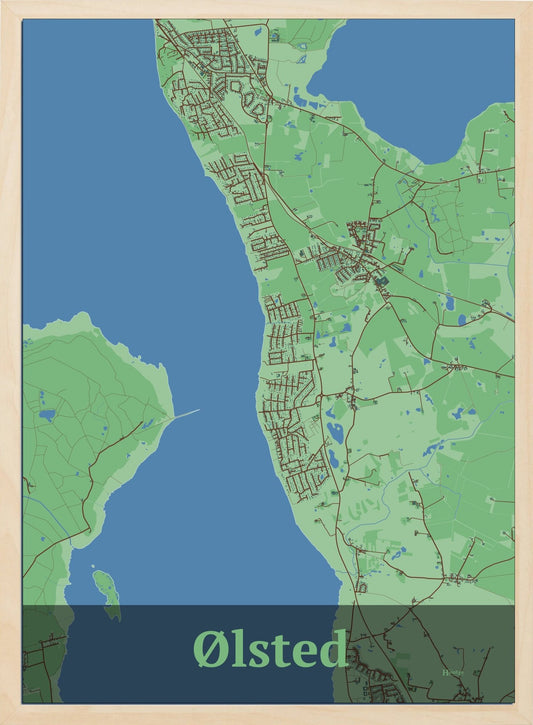
Task: Click the dark teal building in town center
Action: click(382, 281)
